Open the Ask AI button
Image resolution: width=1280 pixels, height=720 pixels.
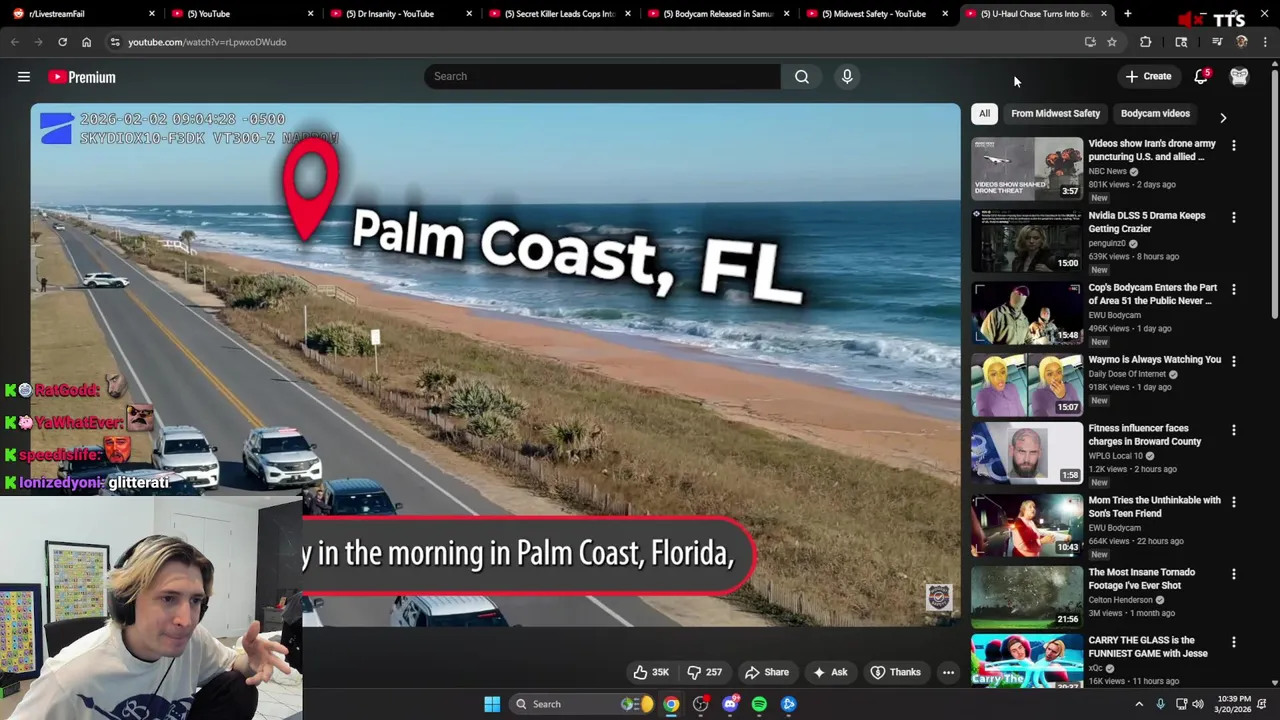tap(830, 672)
